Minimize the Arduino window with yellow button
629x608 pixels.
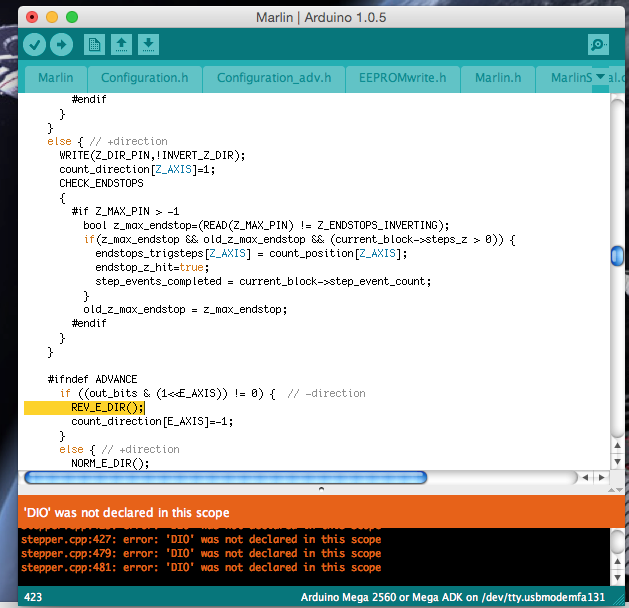52,17
